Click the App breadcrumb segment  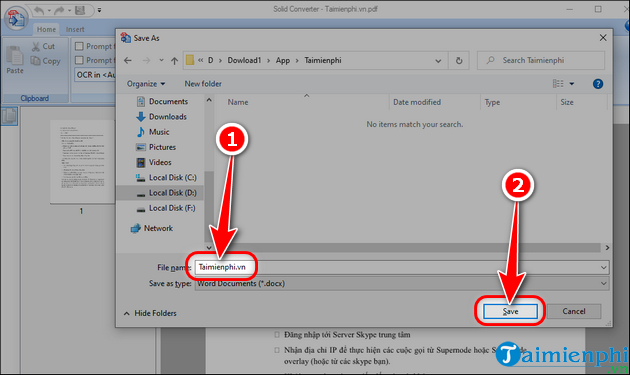[x=283, y=60]
